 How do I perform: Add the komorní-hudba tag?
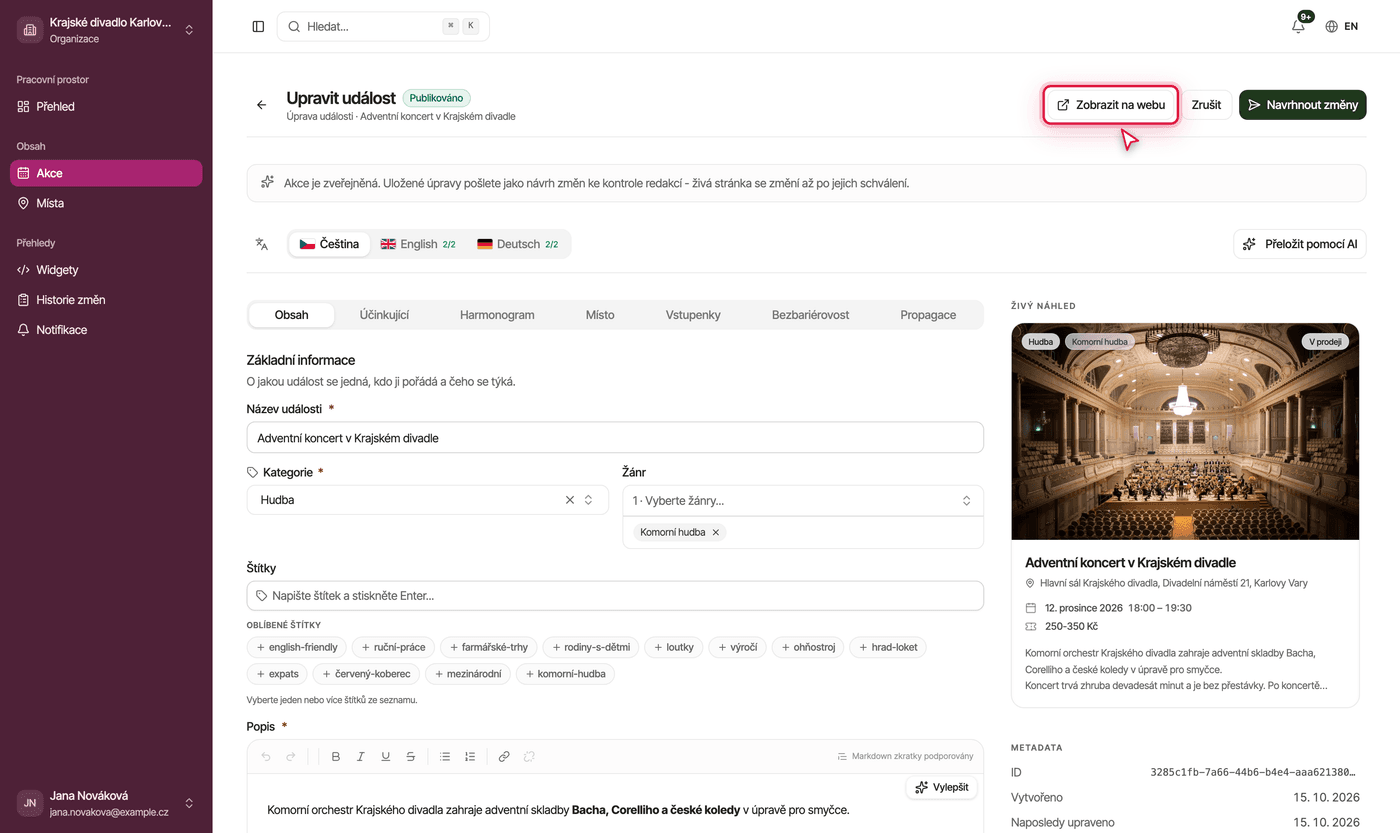click(x=566, y=674)
